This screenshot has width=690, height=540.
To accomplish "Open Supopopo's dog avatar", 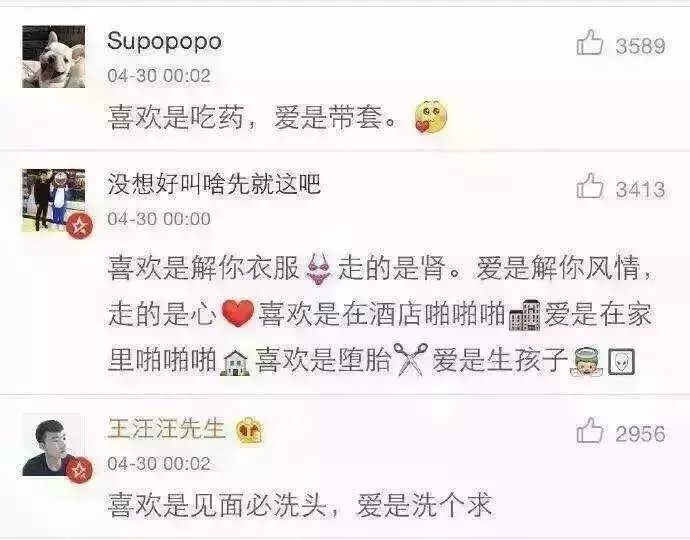I will coord(54,56).
